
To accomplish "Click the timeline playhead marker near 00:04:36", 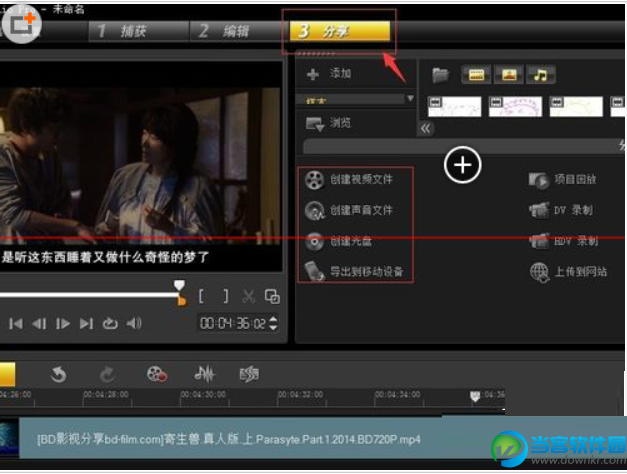I will pos(475,396).
